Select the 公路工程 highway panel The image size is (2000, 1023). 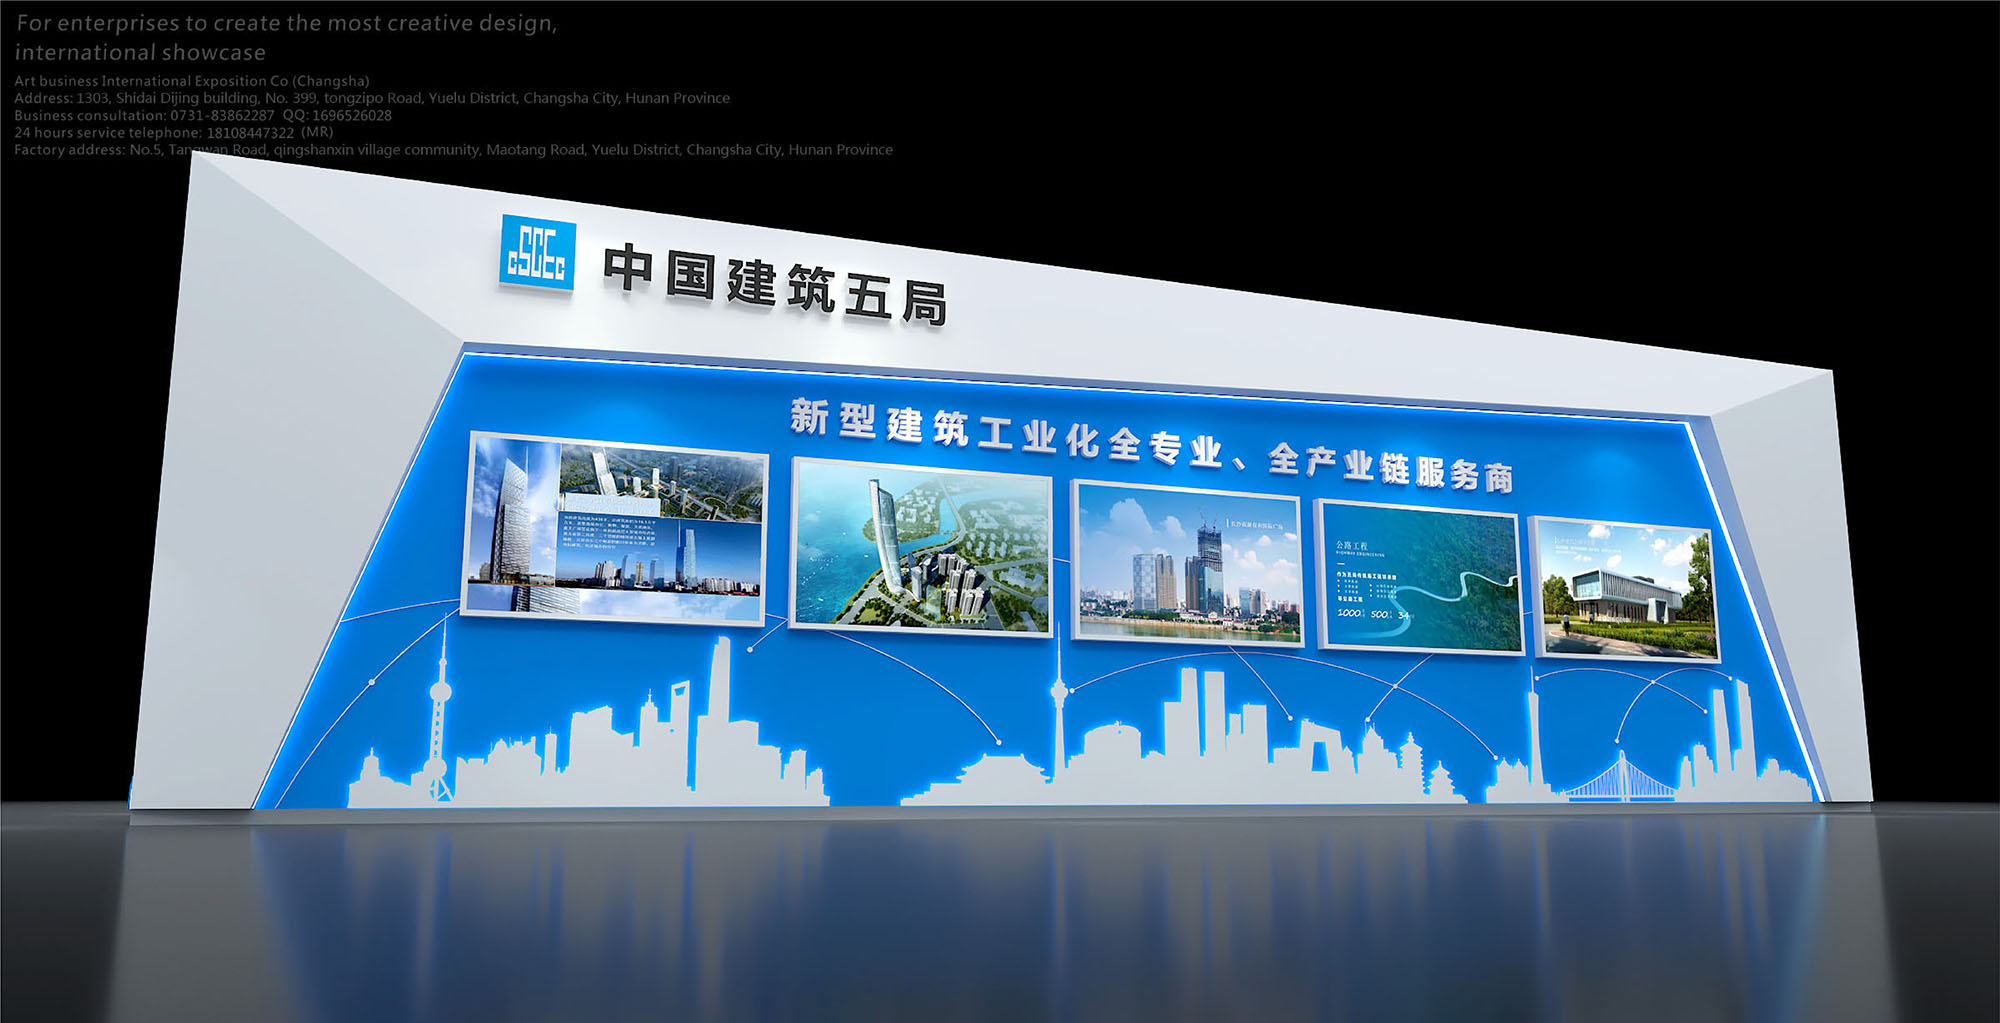pos(1418,576)
